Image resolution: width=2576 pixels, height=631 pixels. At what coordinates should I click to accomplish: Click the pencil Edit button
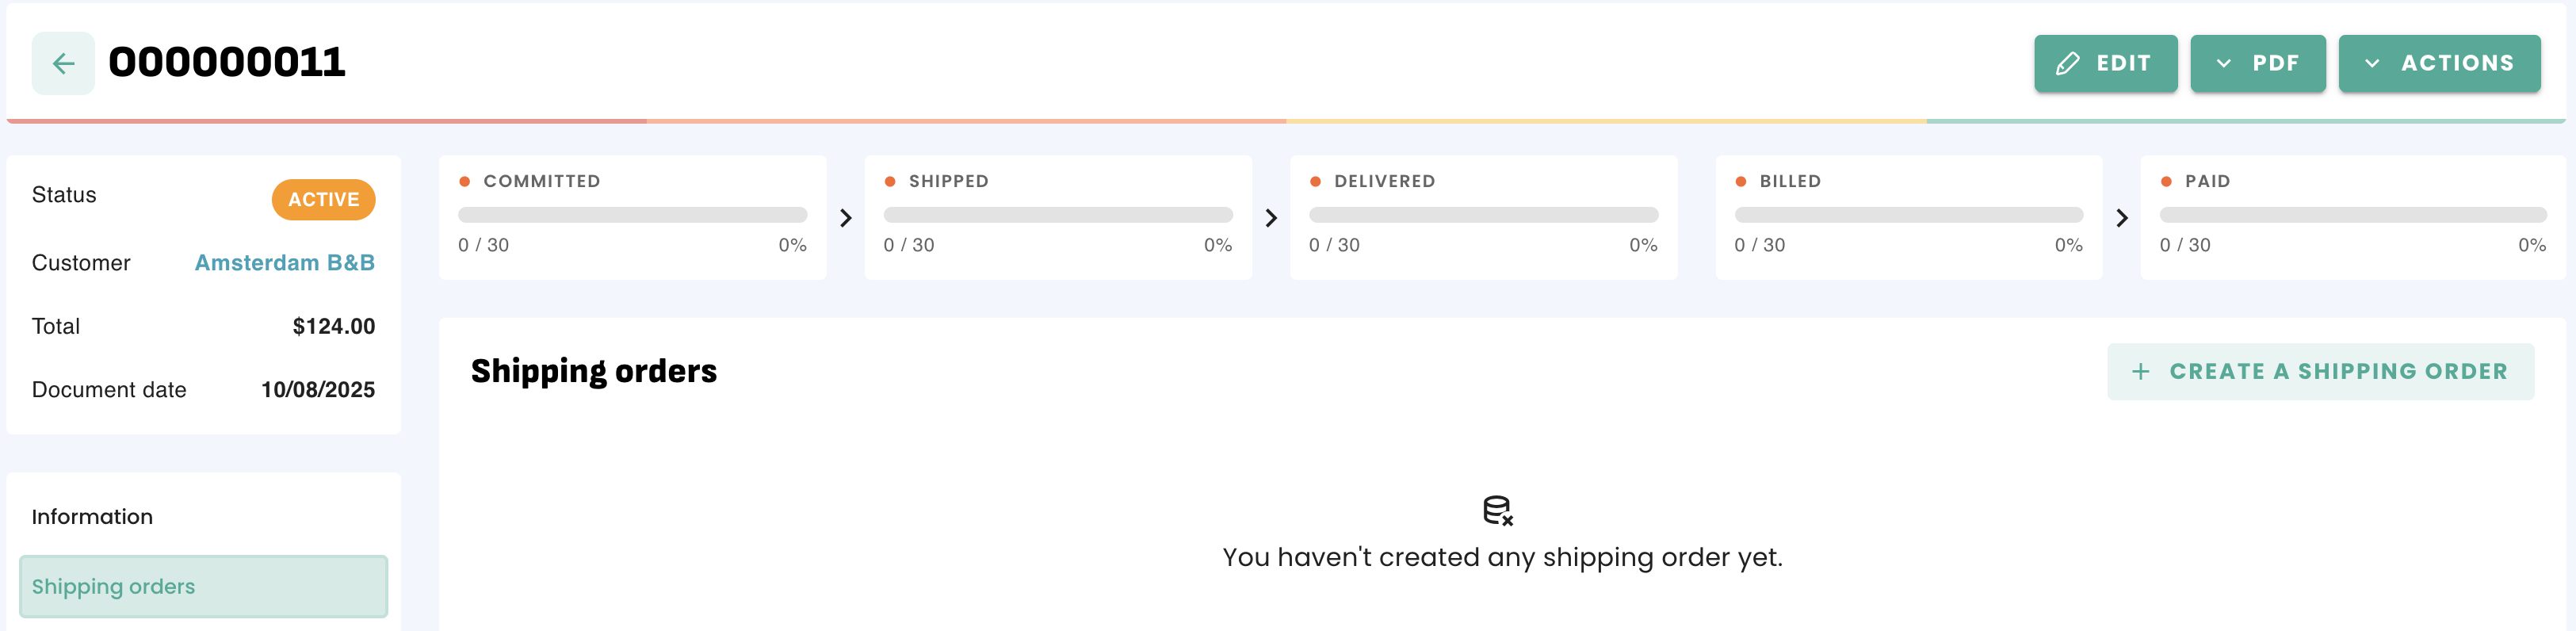[x=2105, y=64]
